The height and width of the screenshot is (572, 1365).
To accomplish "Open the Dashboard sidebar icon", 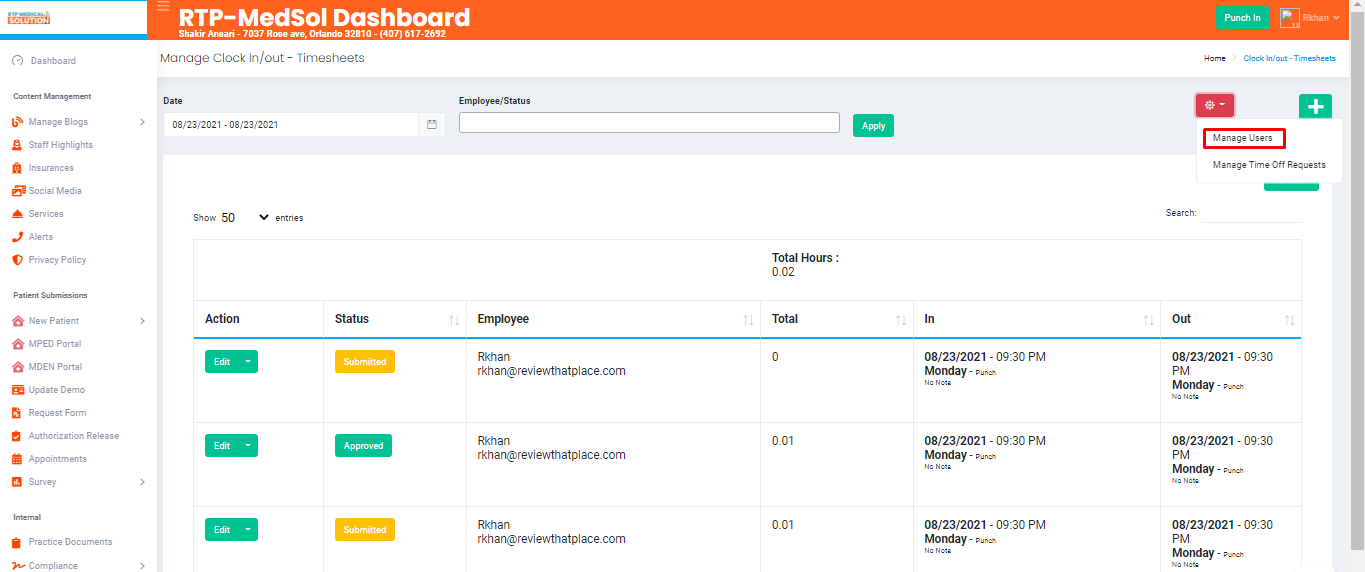I will point(18,61).
